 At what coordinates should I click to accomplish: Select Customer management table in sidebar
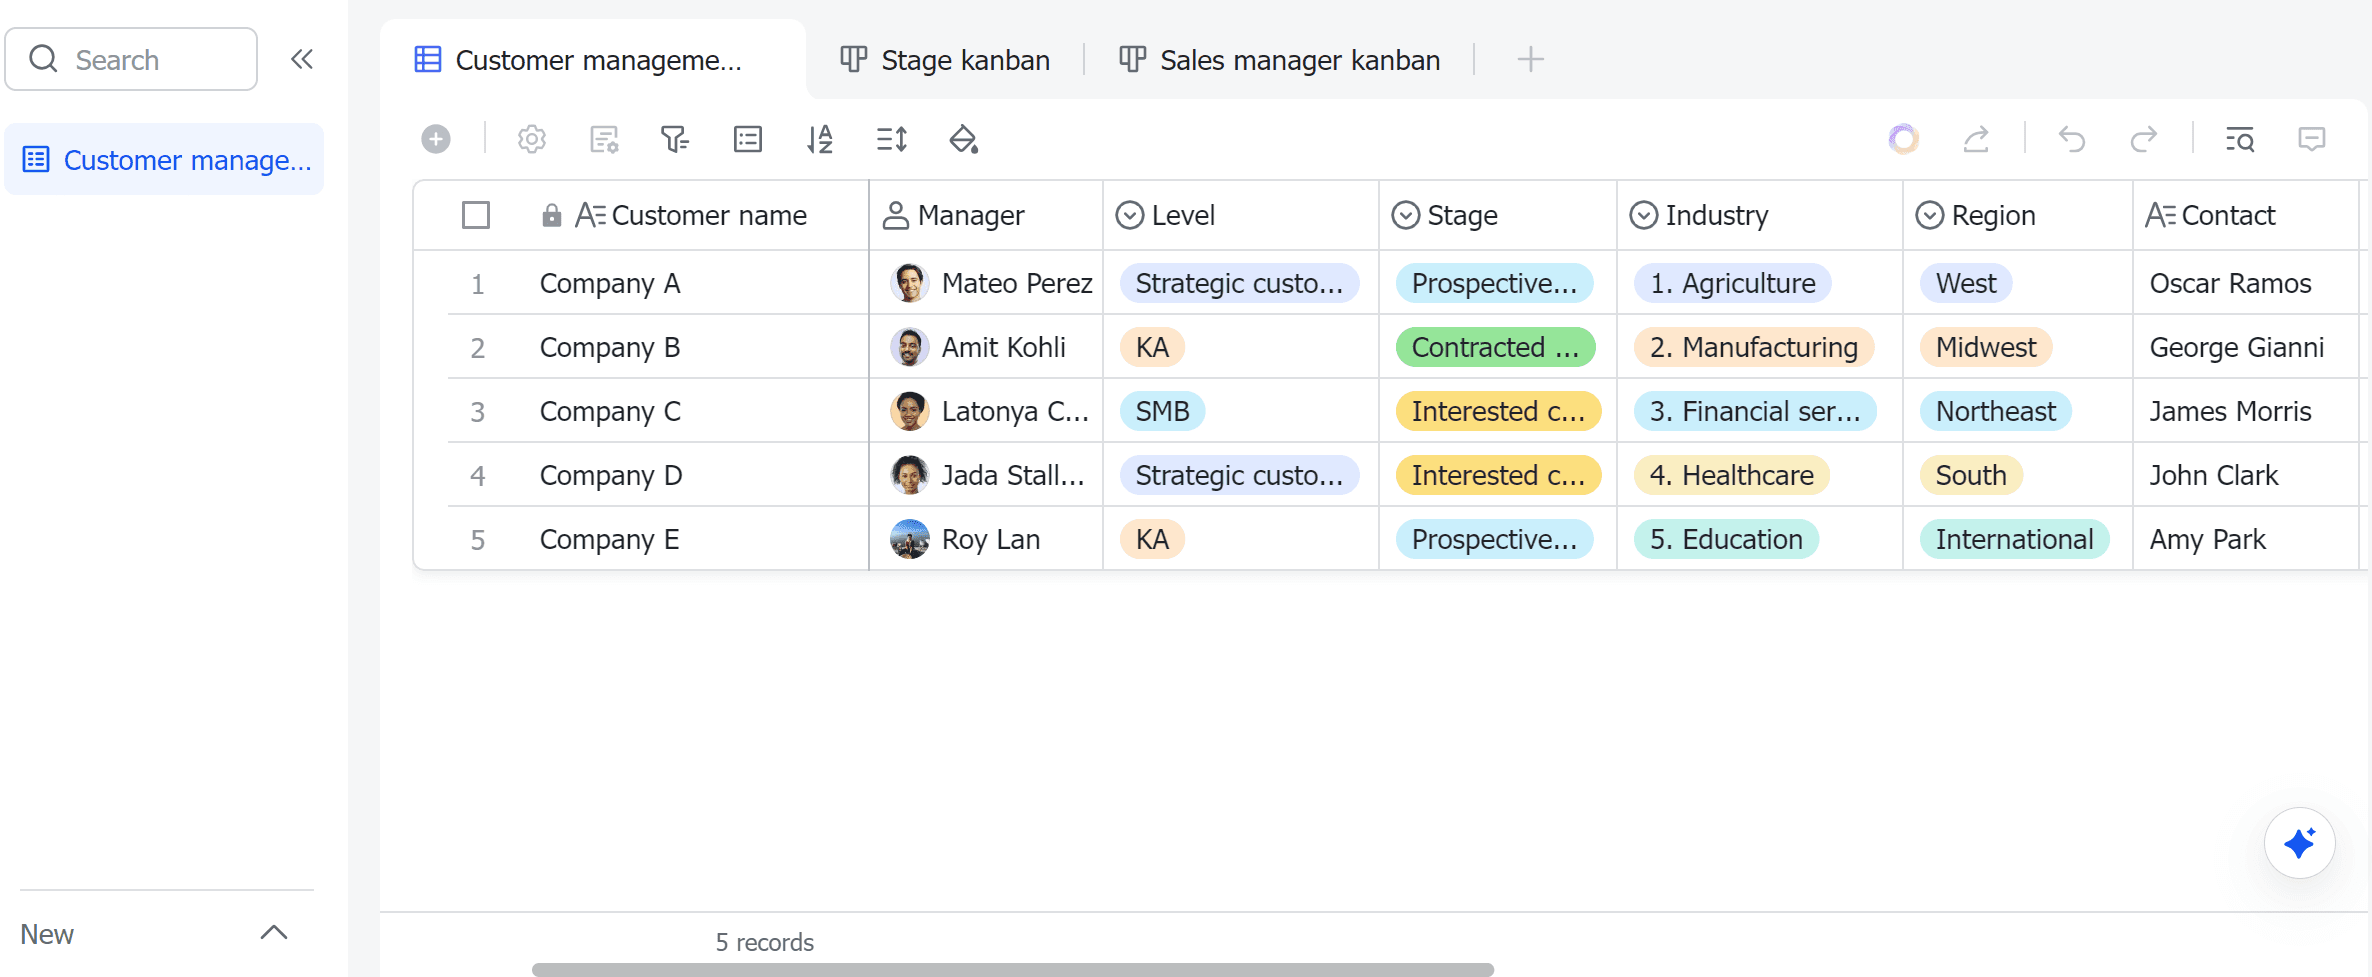click(x=165, y=160)
